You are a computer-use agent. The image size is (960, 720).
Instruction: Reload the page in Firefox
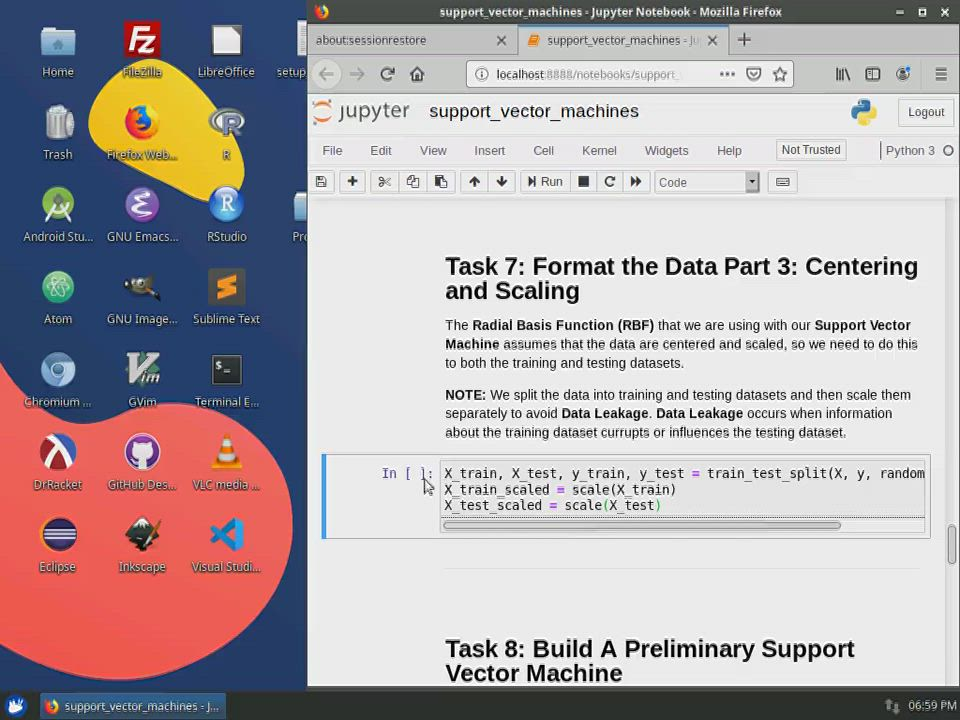point(387,75)
